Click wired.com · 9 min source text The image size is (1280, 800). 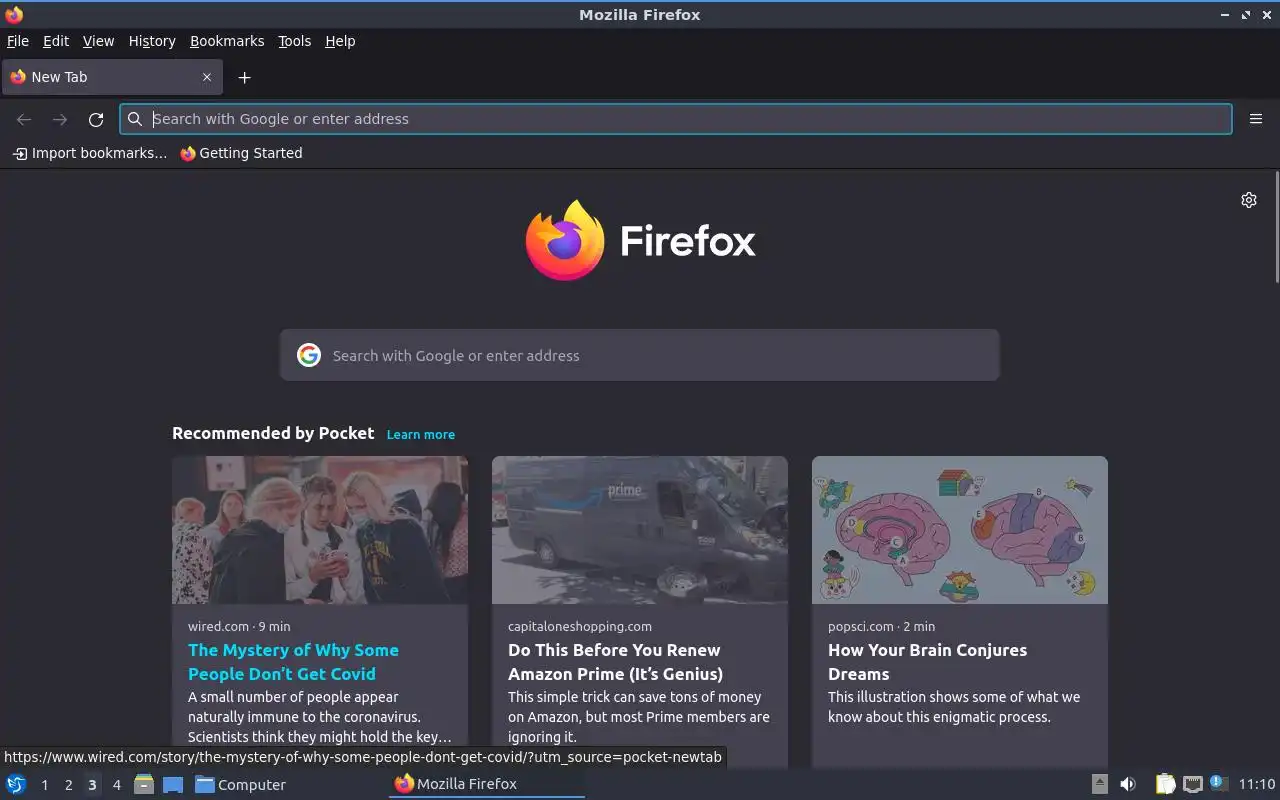[239, 626]
